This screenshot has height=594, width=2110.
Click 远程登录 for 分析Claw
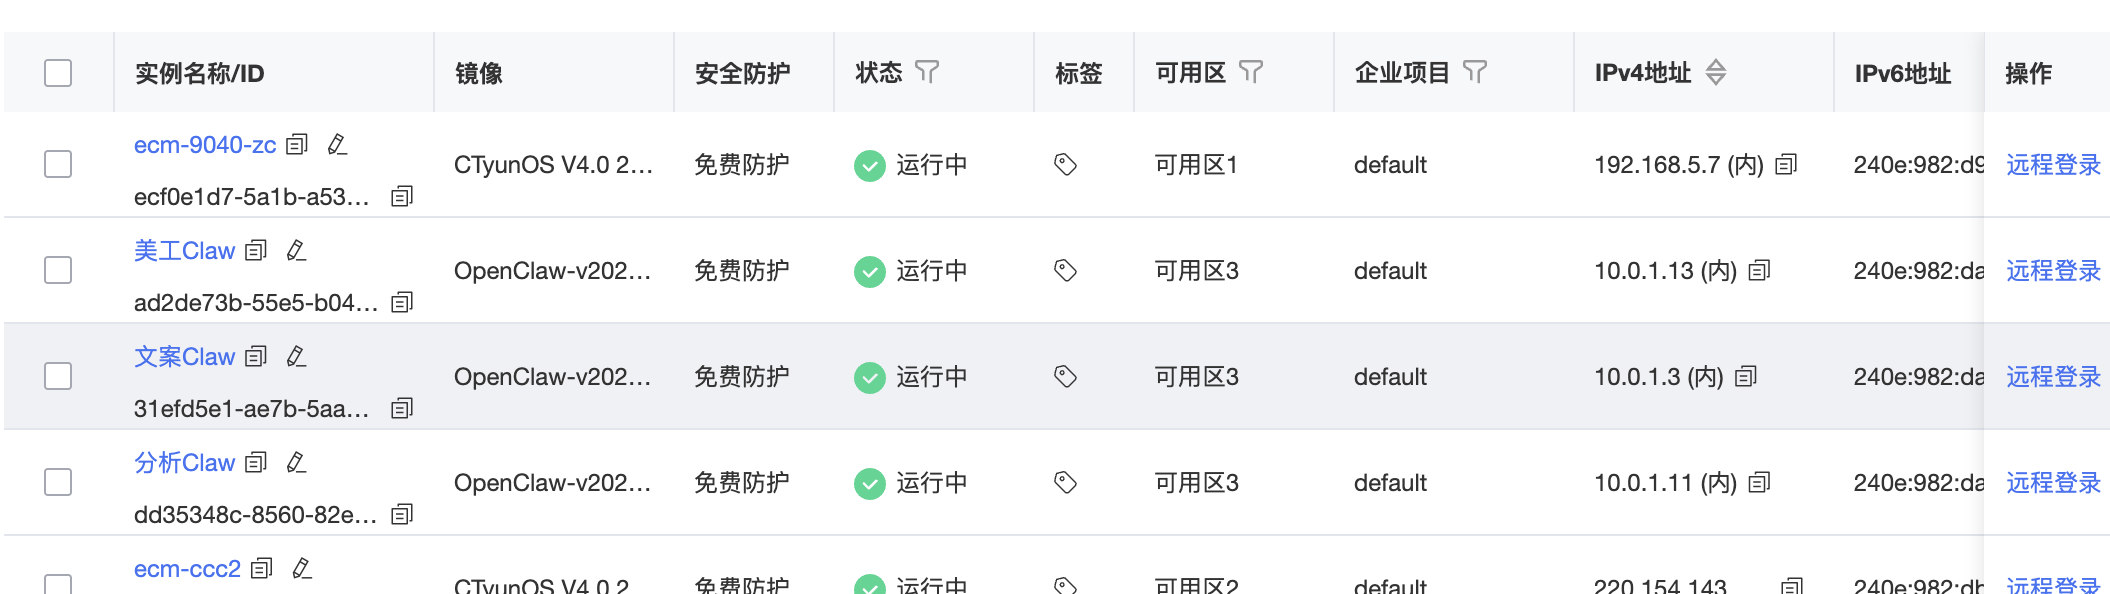(2053, 483)
